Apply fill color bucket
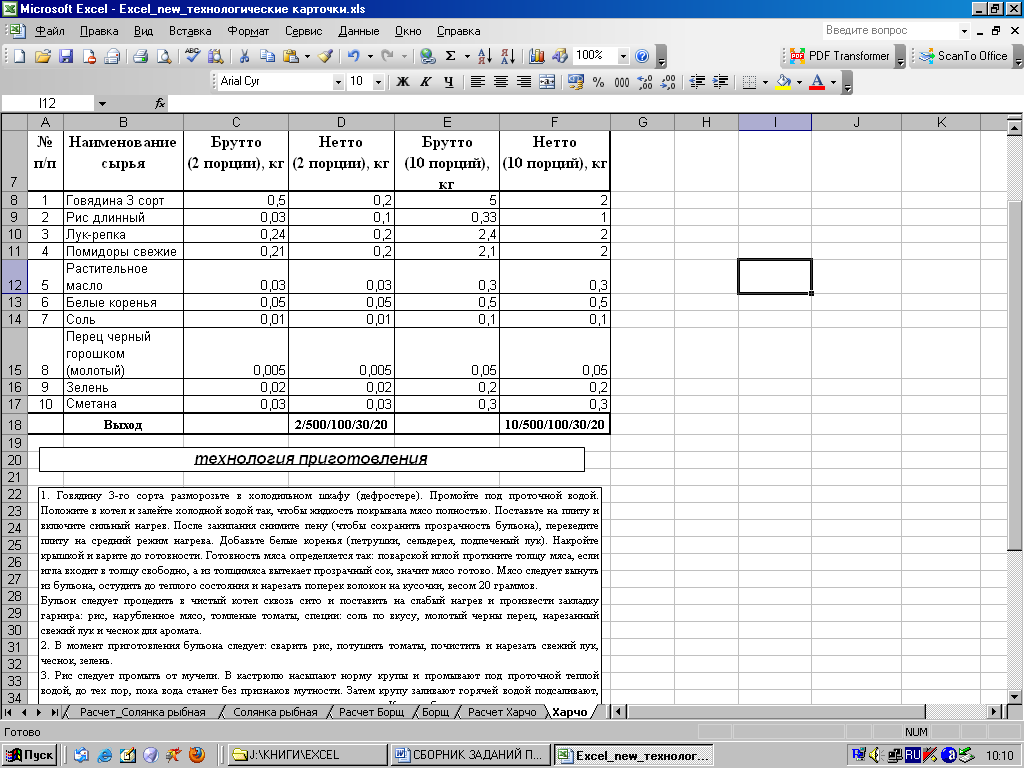Viewport: 1024px width, 768px height. (x=783, y=82)
